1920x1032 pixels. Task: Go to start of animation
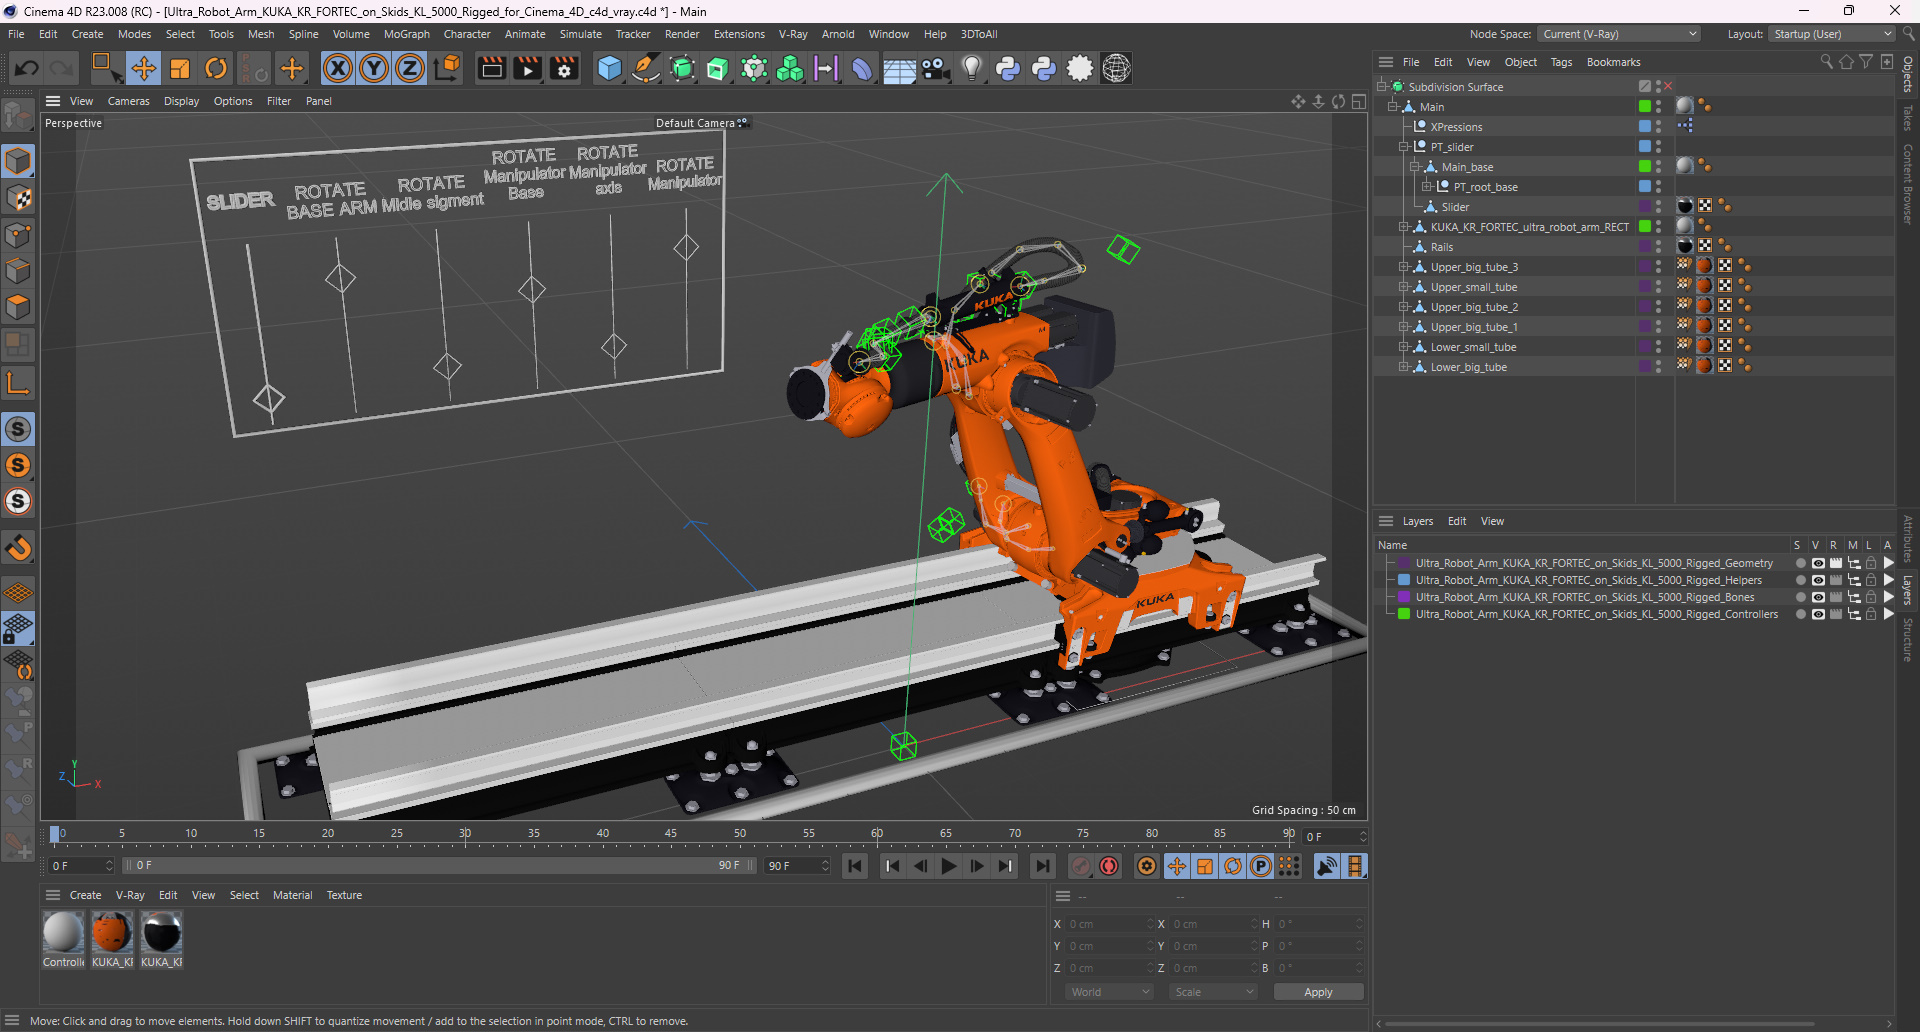click(855, 866)
